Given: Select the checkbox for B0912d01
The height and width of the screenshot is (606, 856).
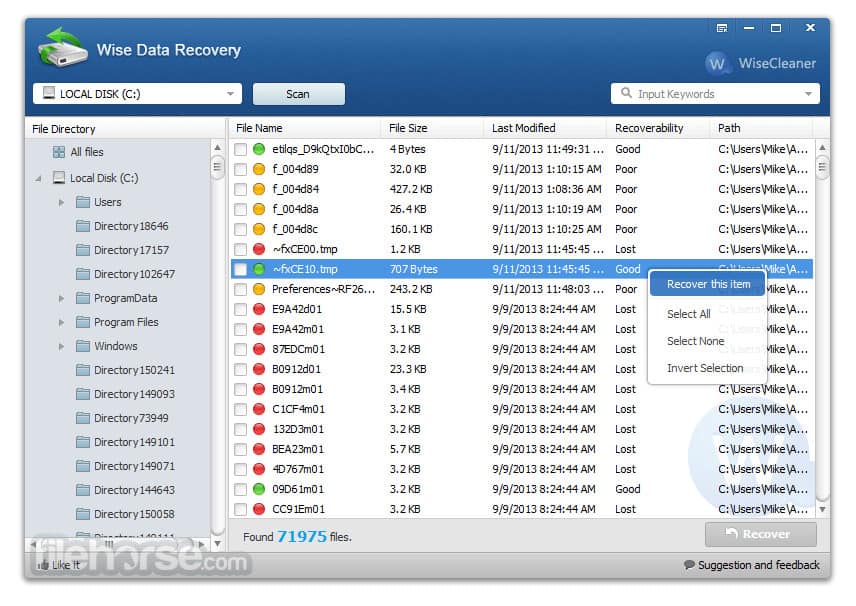Looking at the screenshot, I should click(240, 370).
